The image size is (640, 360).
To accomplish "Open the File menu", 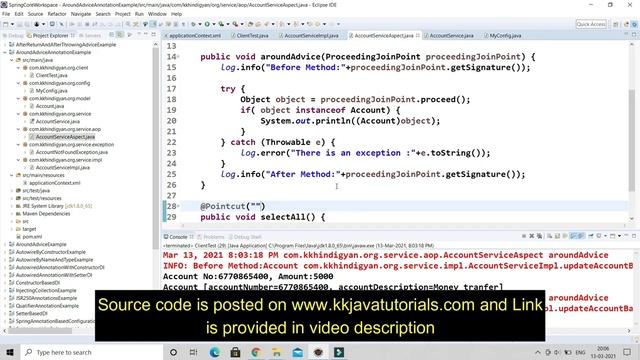I will point(6,14).
